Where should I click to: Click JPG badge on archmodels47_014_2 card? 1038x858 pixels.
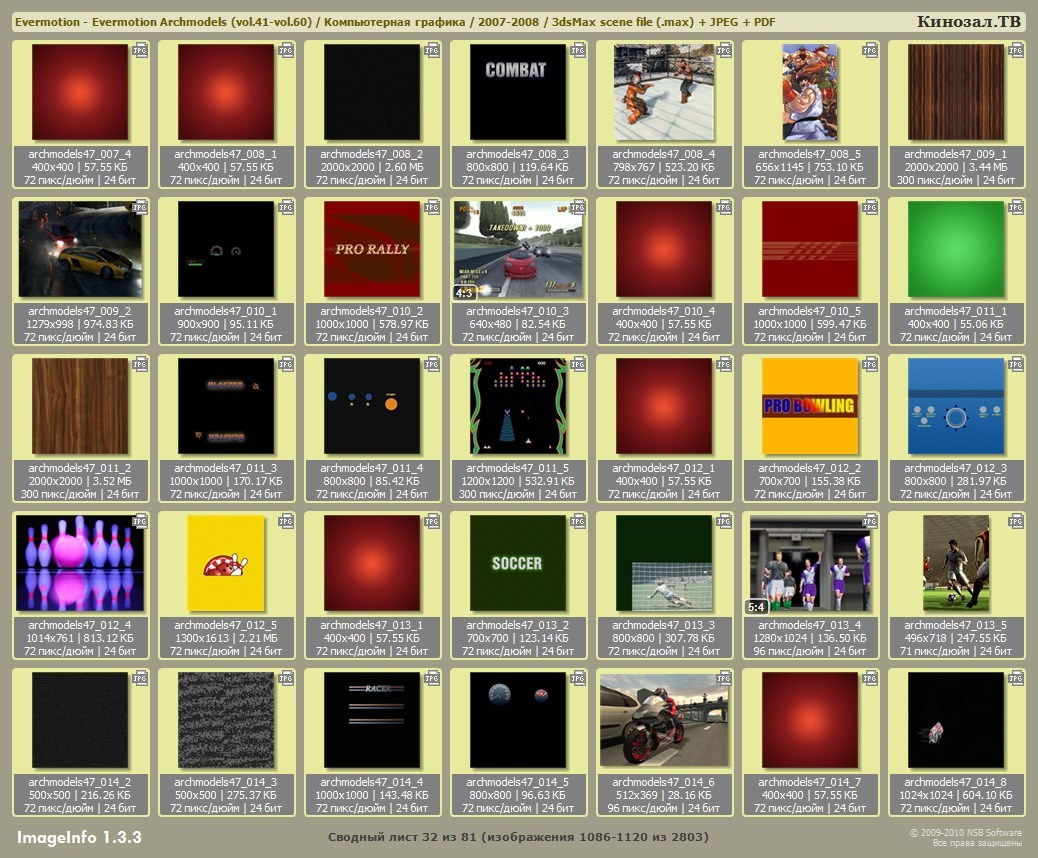click(x=140, y=679)
